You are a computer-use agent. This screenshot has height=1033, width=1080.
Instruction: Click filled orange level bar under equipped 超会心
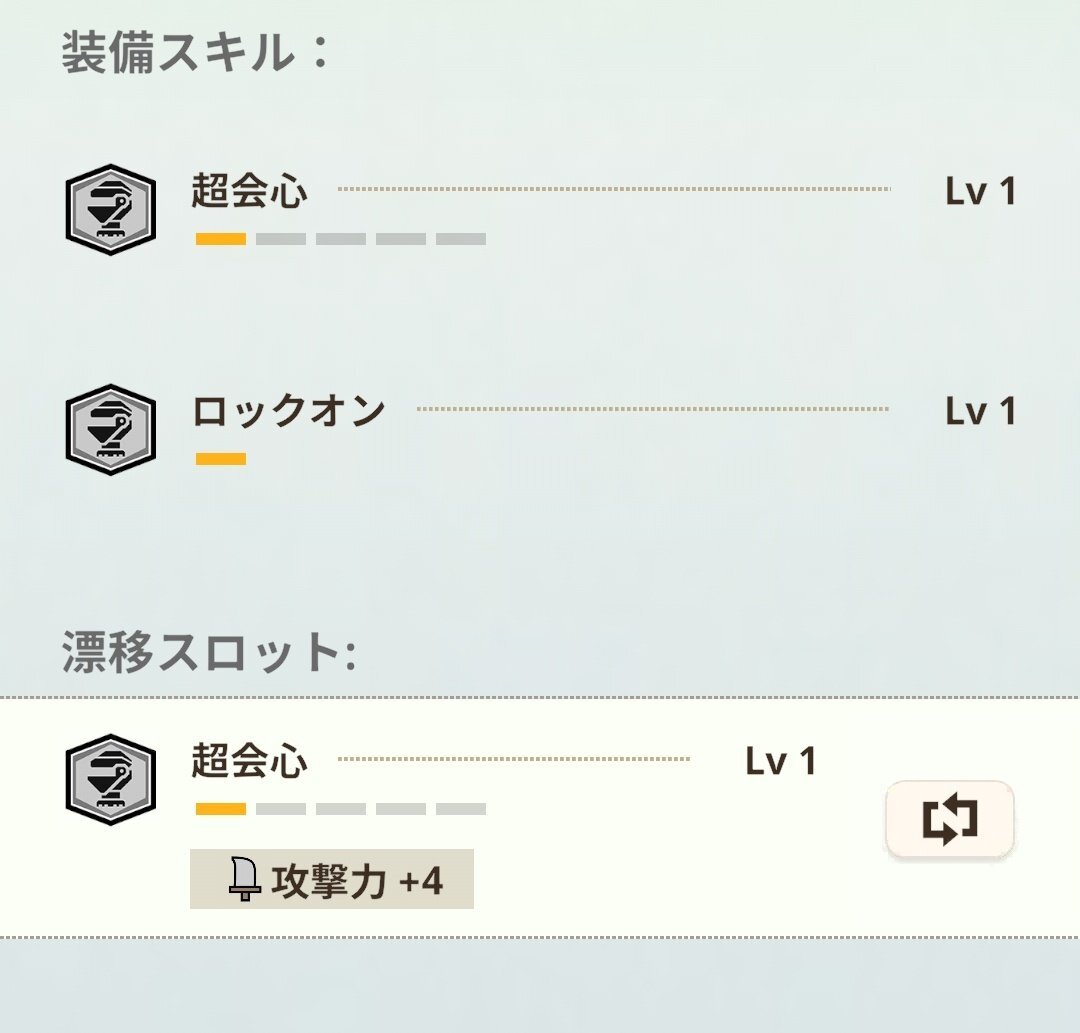pos(221,239)
